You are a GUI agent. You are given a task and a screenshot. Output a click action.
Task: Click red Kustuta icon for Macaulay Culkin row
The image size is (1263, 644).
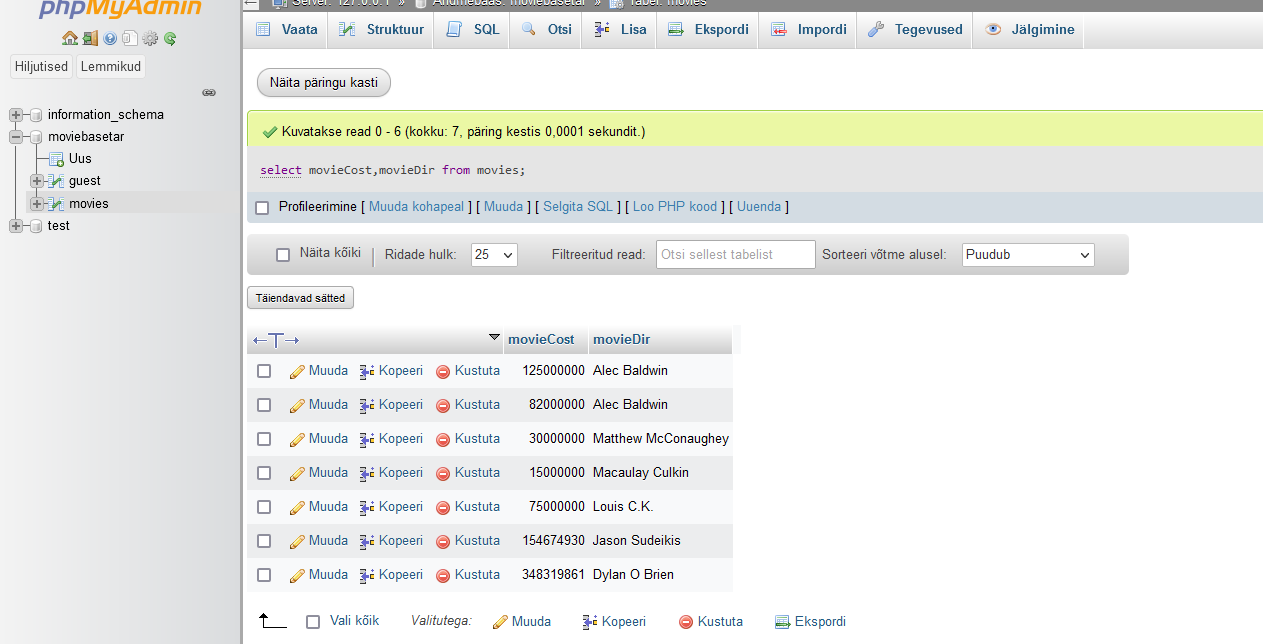[443, 473]
